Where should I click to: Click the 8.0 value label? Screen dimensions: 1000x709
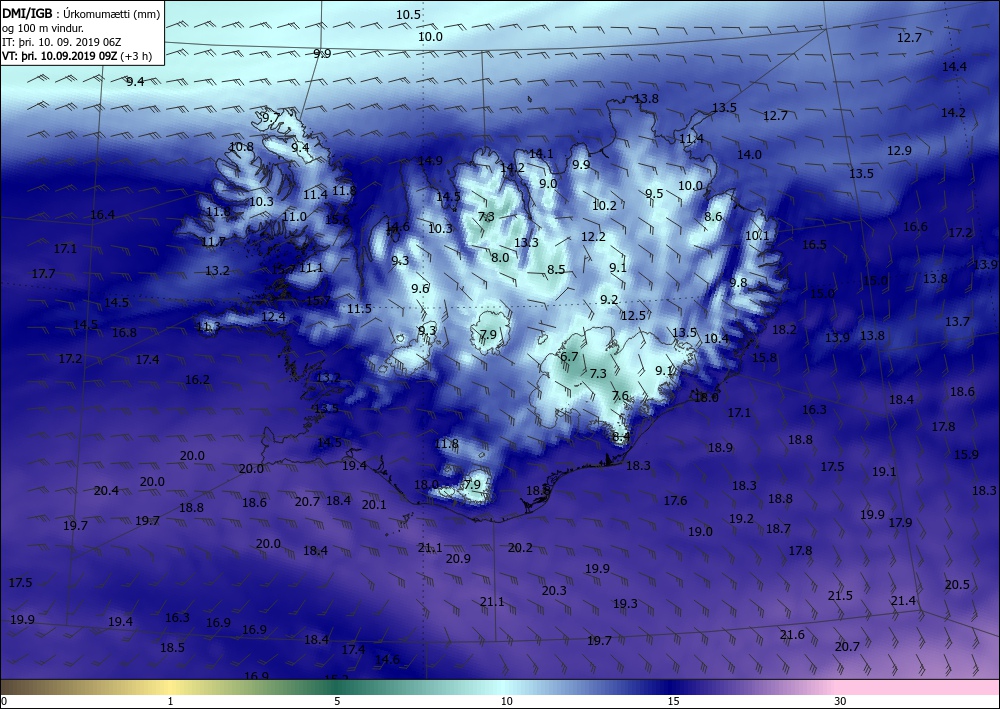500,258
